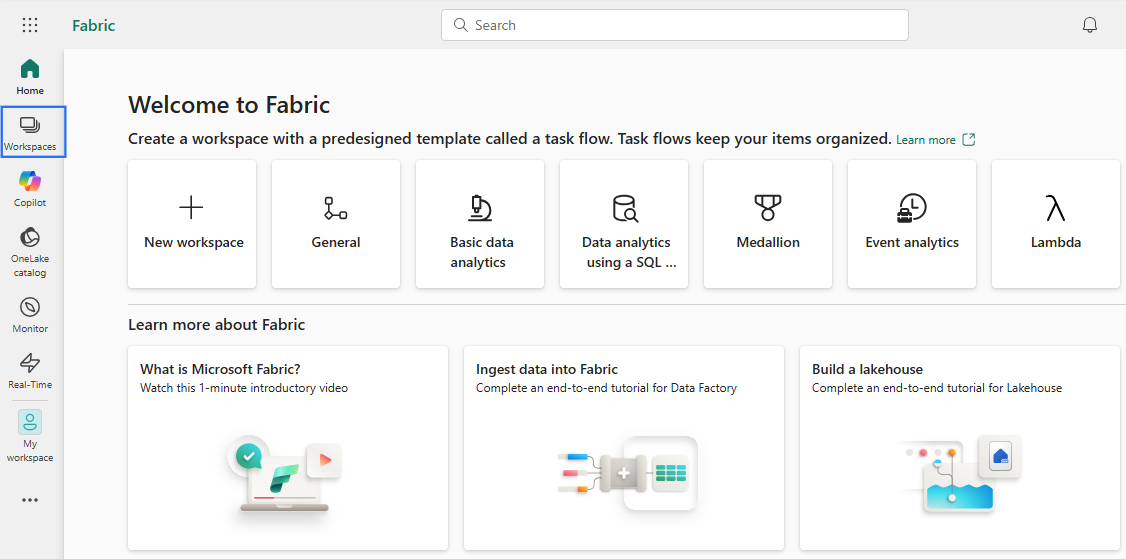The height and width of the screenshot is (559, 1126).
Task: Open the Build a lakehouse tutorial card
Action: click(x=959, y=447)
